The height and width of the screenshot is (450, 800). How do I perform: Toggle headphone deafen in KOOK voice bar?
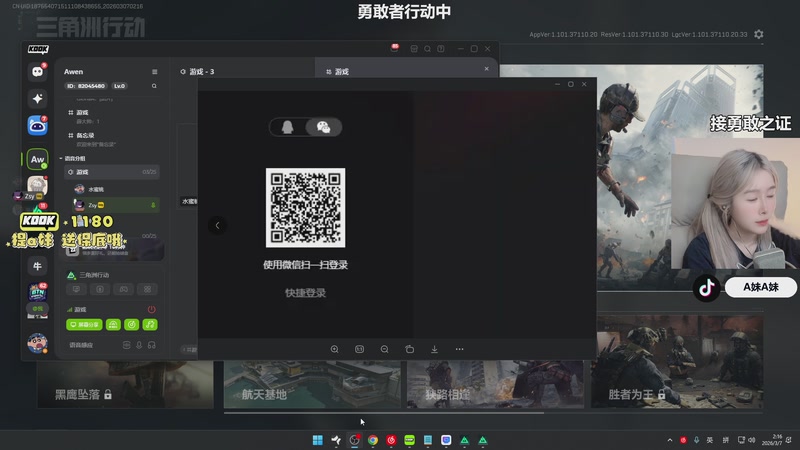(152, 345)
